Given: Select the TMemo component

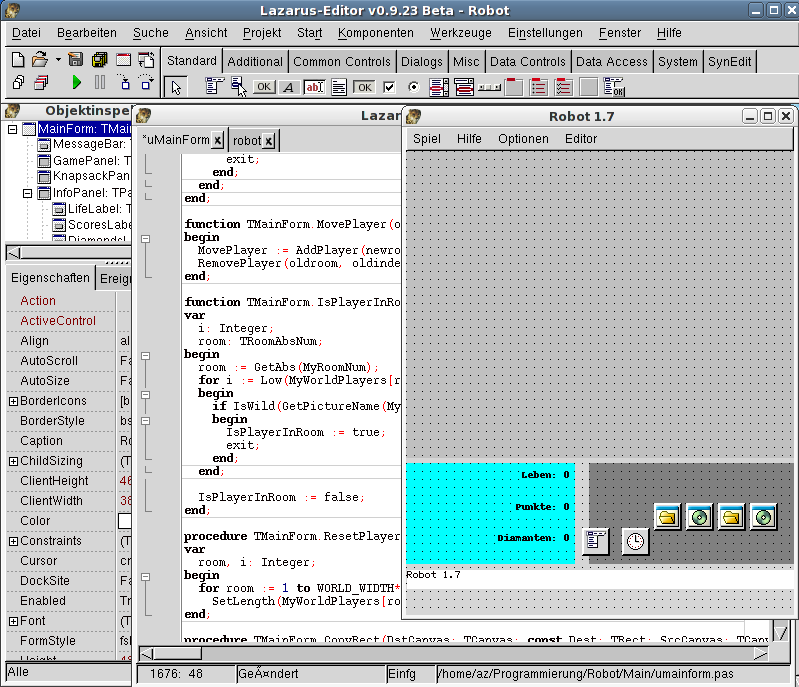Looking at the screenshot, I should point(339,87).
